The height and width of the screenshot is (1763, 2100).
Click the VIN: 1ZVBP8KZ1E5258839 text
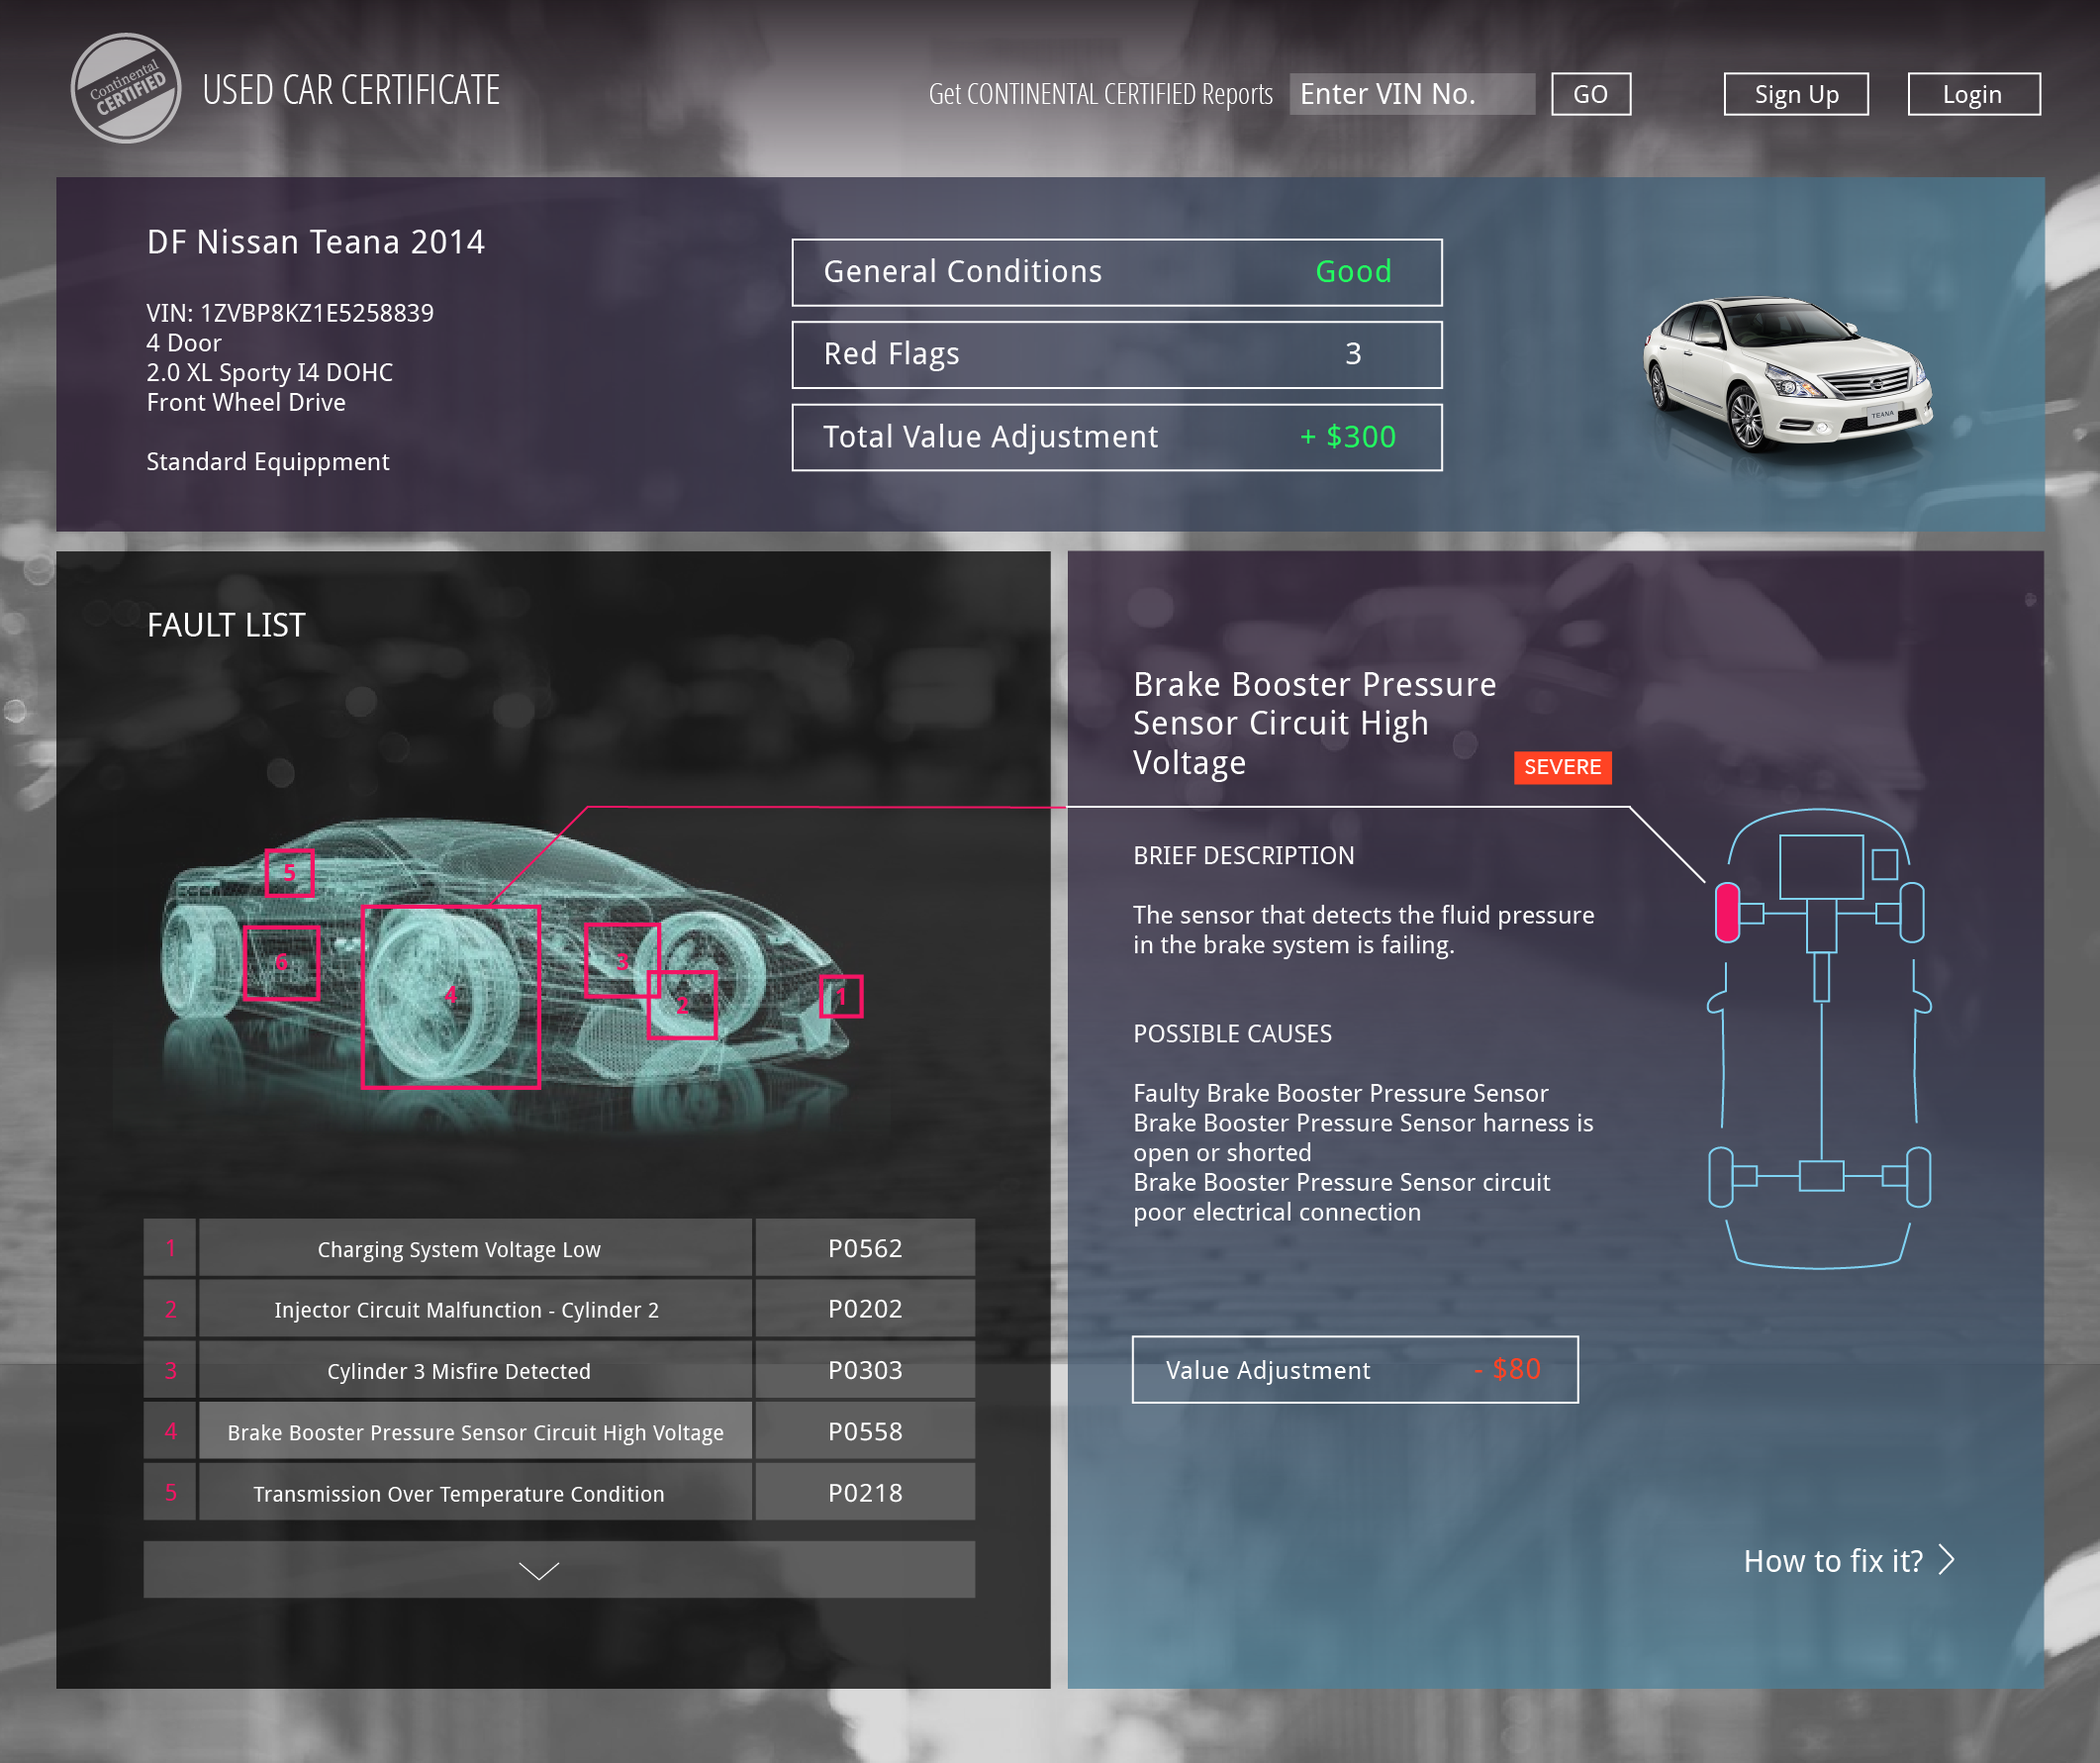[290, 313]
